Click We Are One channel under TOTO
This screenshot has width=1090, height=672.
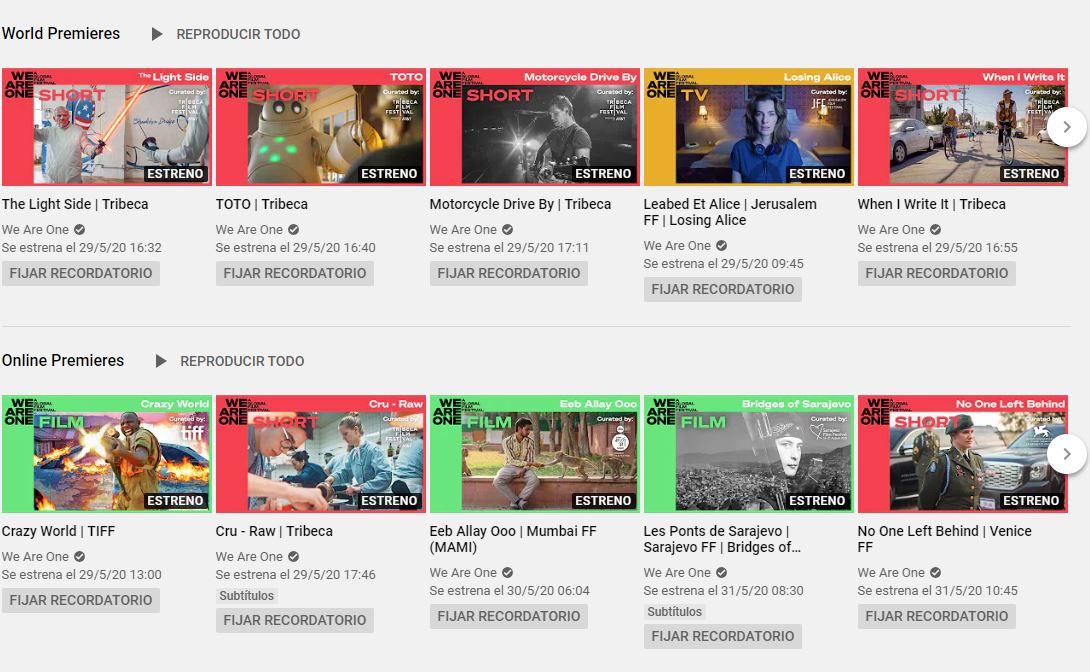(250, 229)
